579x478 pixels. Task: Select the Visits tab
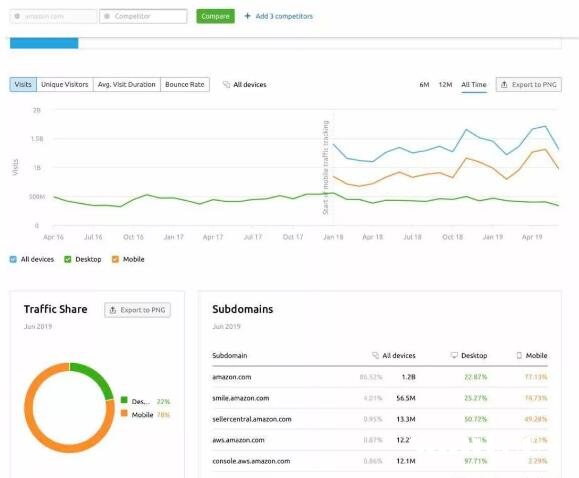point(23,85)
